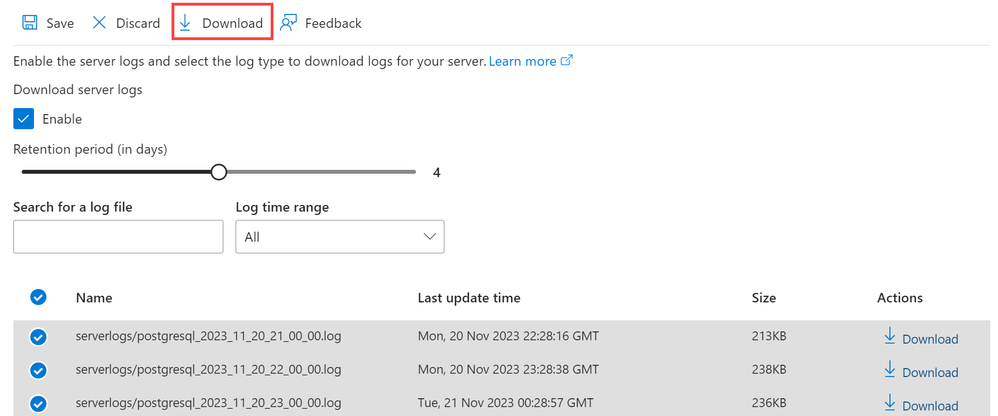998x416 pixels.
Task: Click the highlighted Download toolbar button
Action: pyautogui.click(x=223, y=23)
